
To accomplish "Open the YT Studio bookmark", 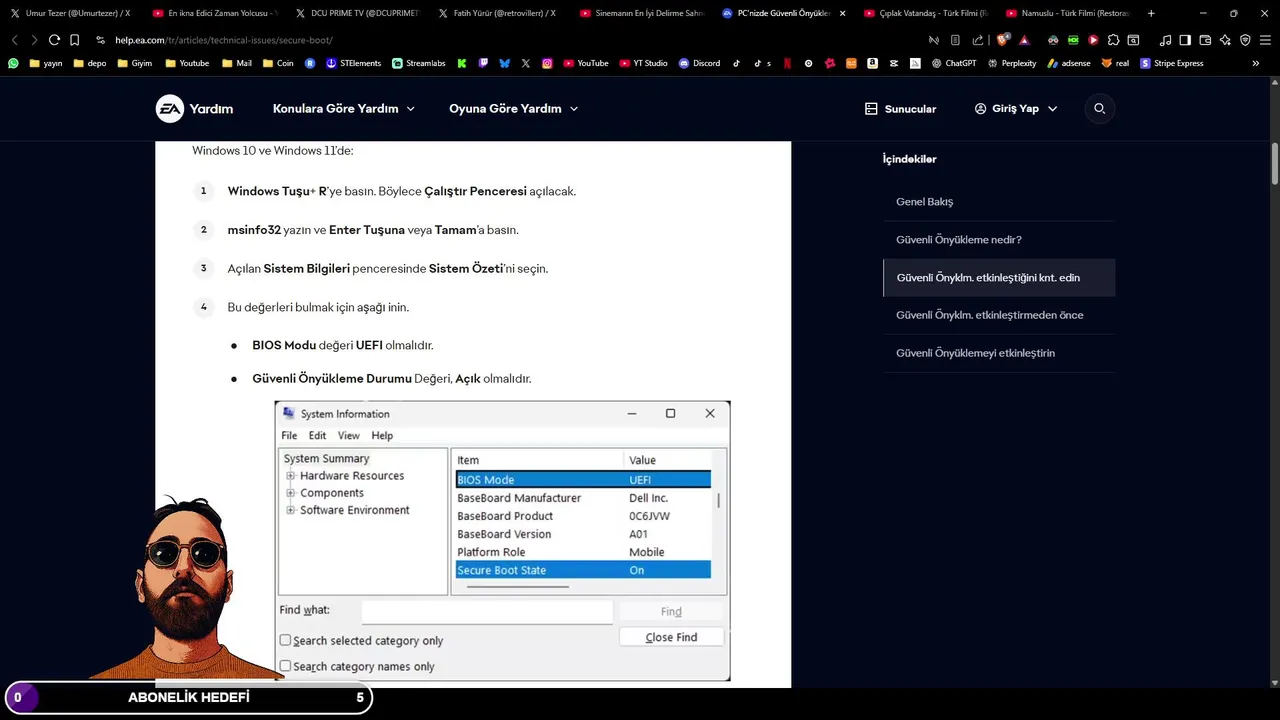I will [643, 63].
